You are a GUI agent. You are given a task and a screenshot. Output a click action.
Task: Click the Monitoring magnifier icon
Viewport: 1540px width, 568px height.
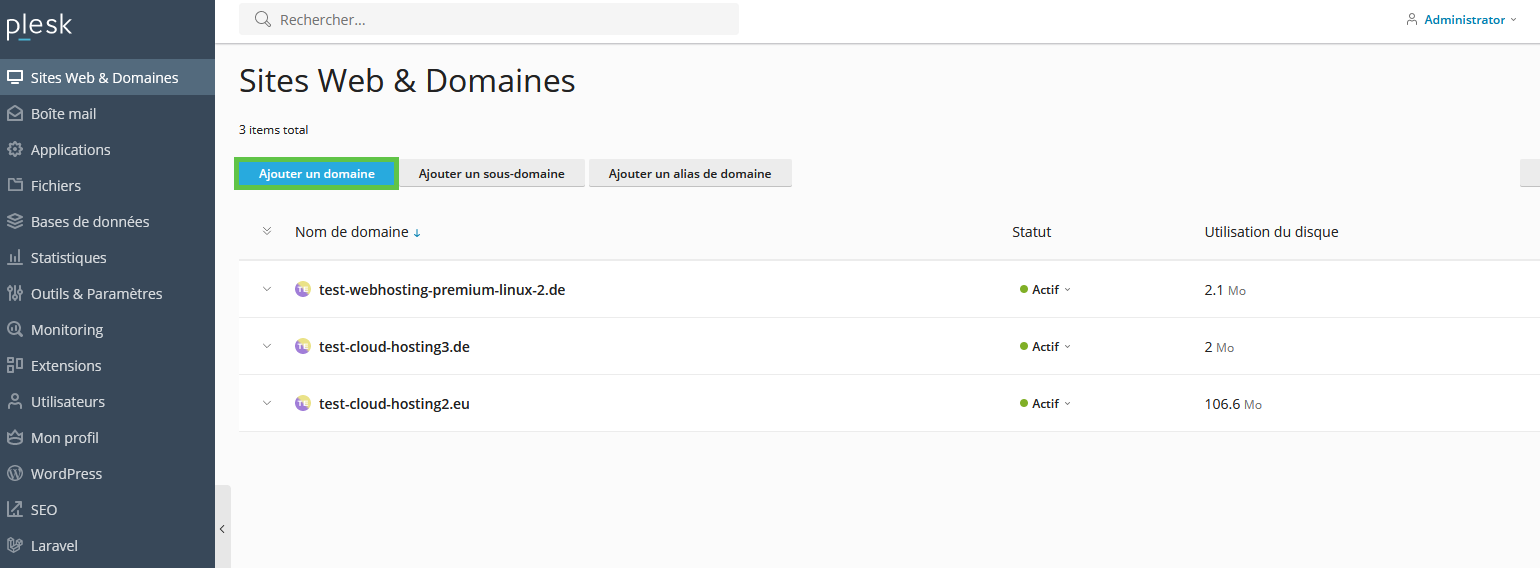click(15, 329)
